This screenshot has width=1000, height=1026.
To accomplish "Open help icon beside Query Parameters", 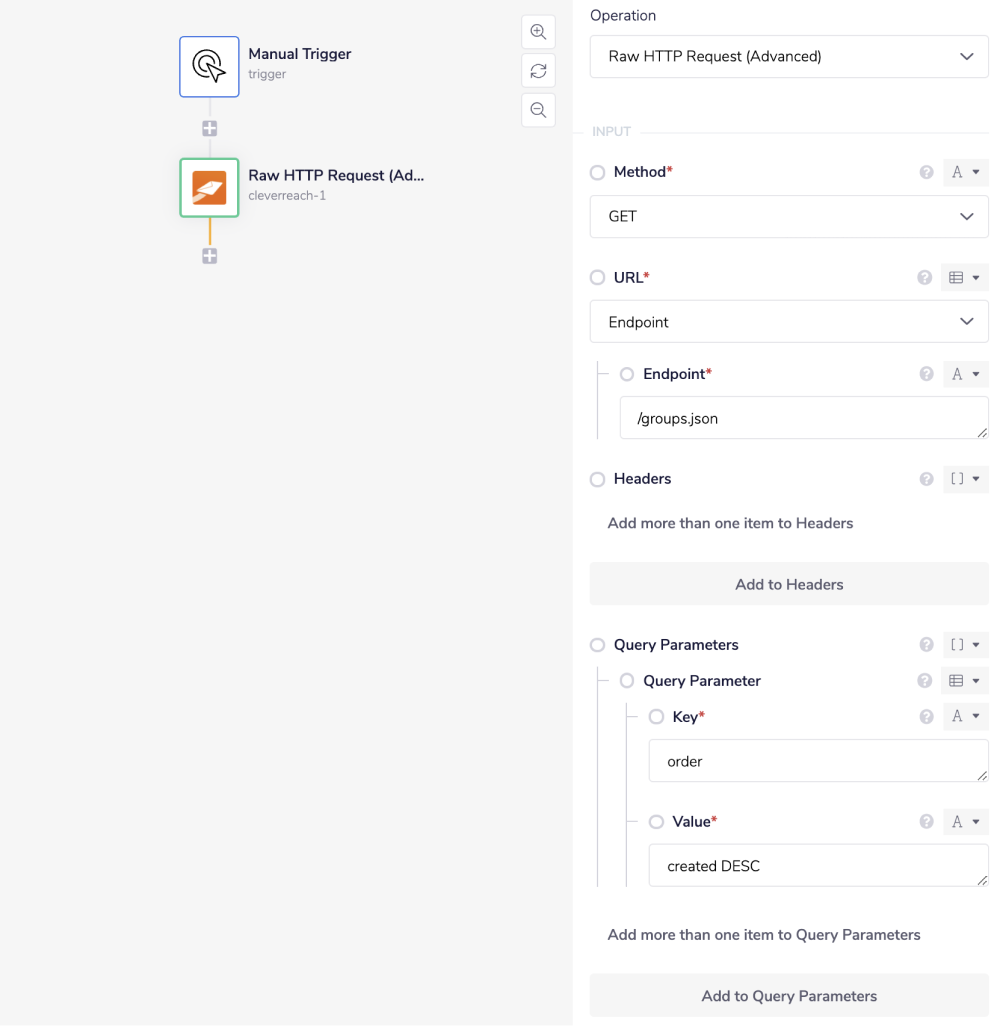I will coord(925,645).
